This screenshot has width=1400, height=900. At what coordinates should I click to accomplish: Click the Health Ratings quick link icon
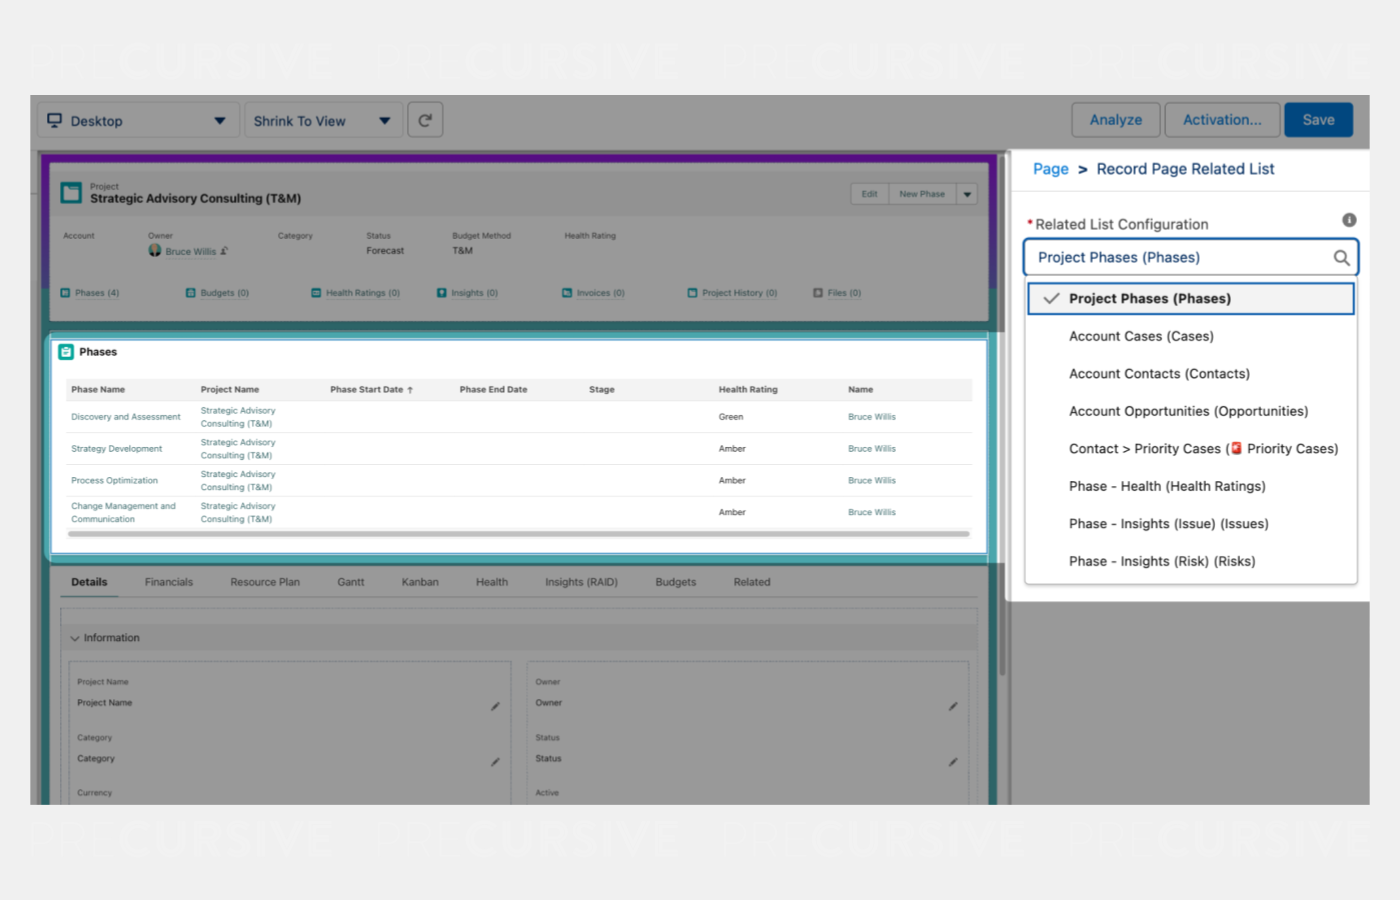(x=316, y=293)
